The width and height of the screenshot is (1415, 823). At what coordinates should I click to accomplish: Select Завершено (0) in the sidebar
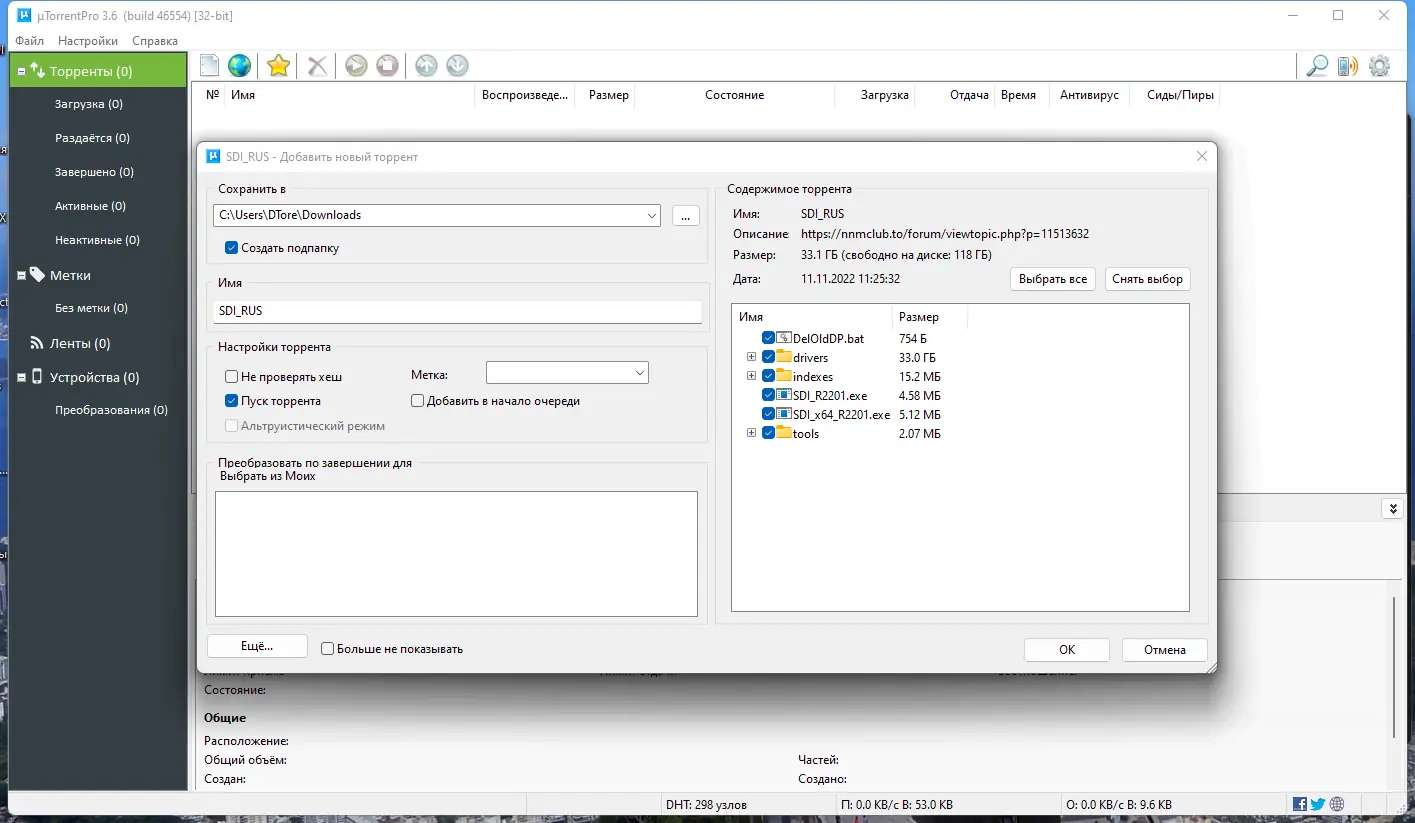pyautogui.click(x=94, y=172)
